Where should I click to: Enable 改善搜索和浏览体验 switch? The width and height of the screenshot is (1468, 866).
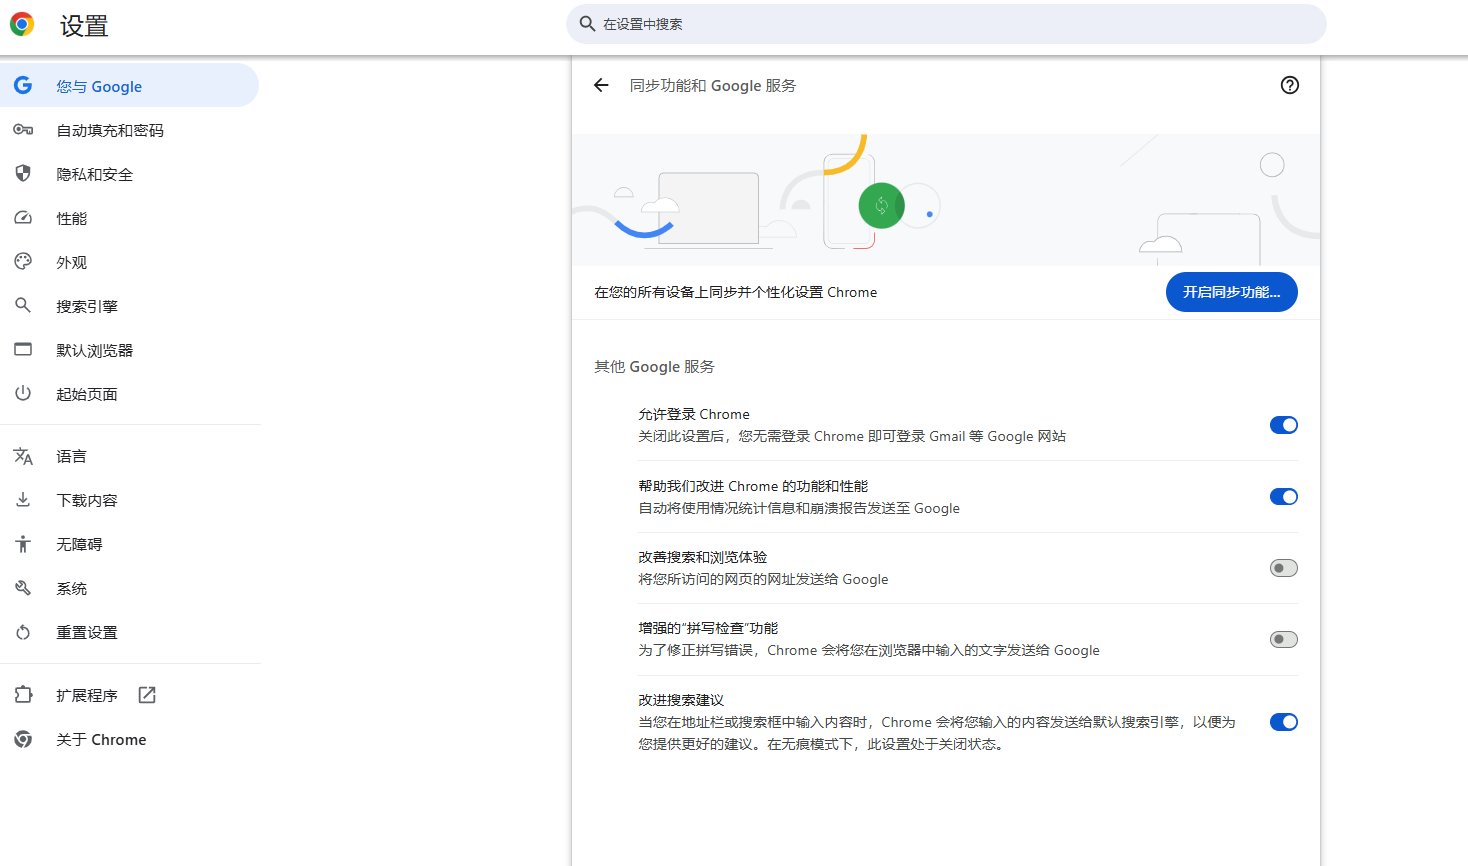(1283, 568)
